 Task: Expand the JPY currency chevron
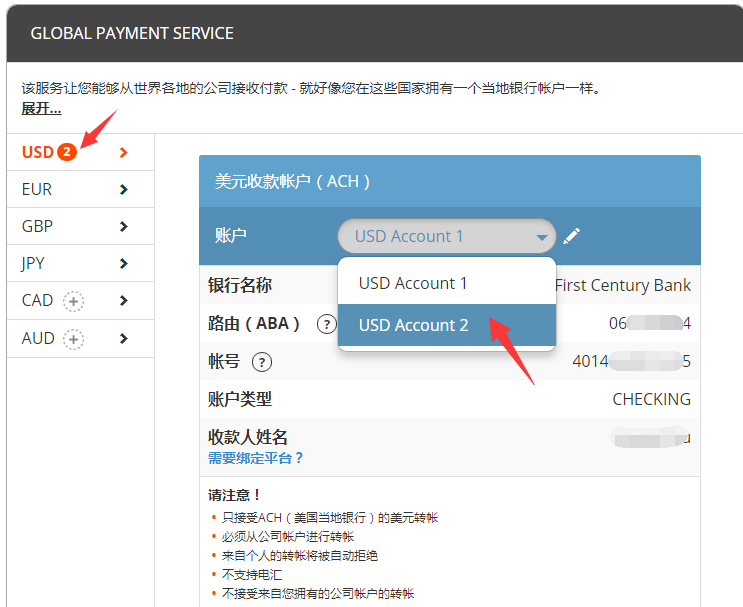[x=124, y=263]
